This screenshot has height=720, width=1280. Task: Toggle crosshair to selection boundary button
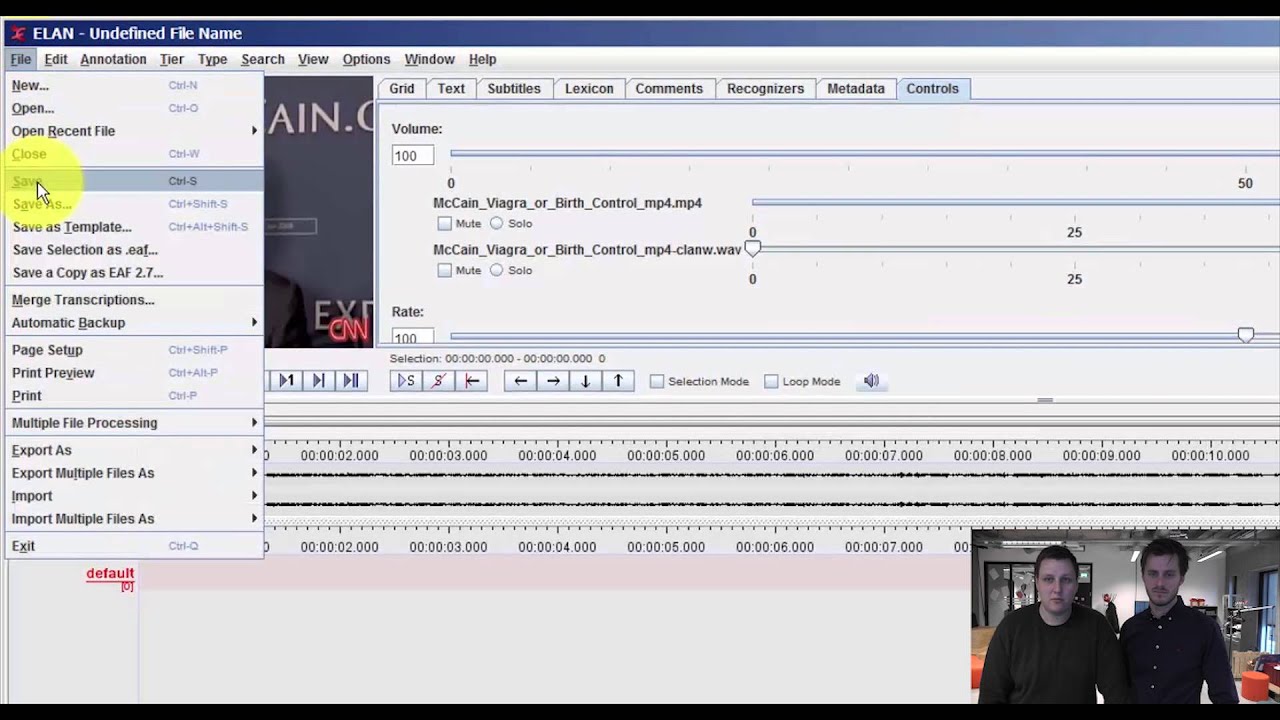point(472,381)
